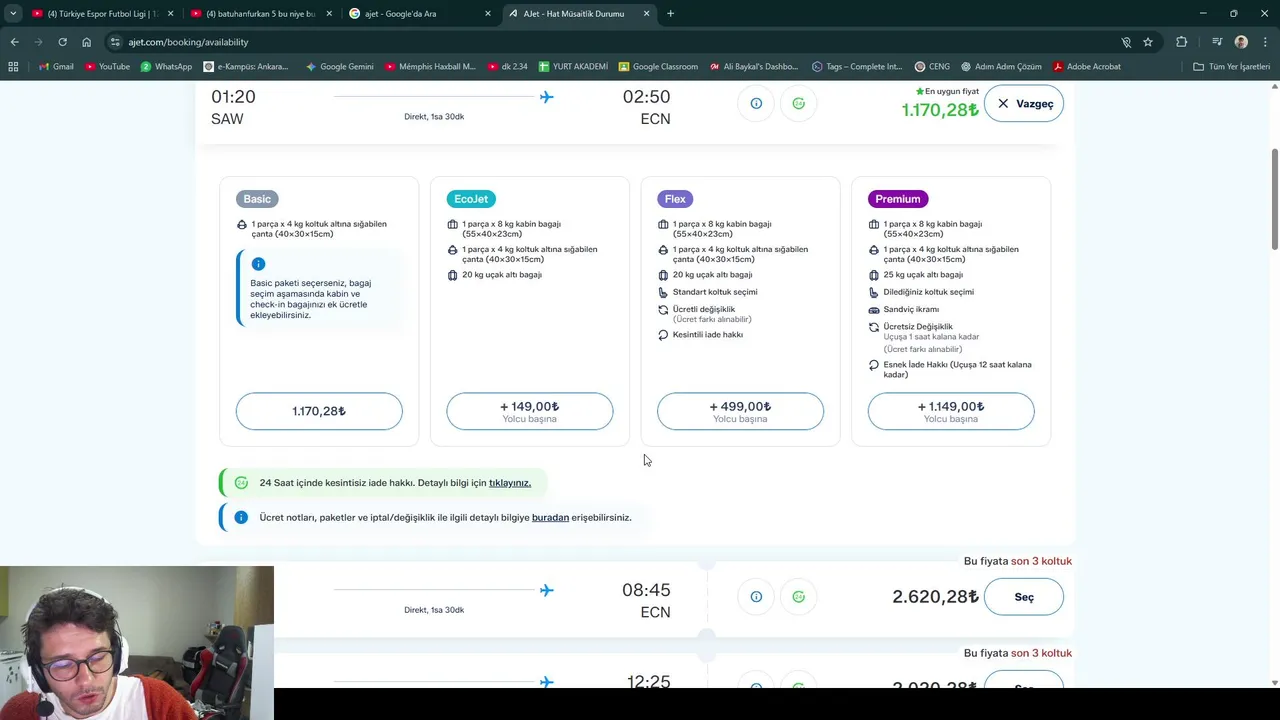Close the ajet Google'da Ara tab
1280x720 pixels.
[x=488, y=14]
